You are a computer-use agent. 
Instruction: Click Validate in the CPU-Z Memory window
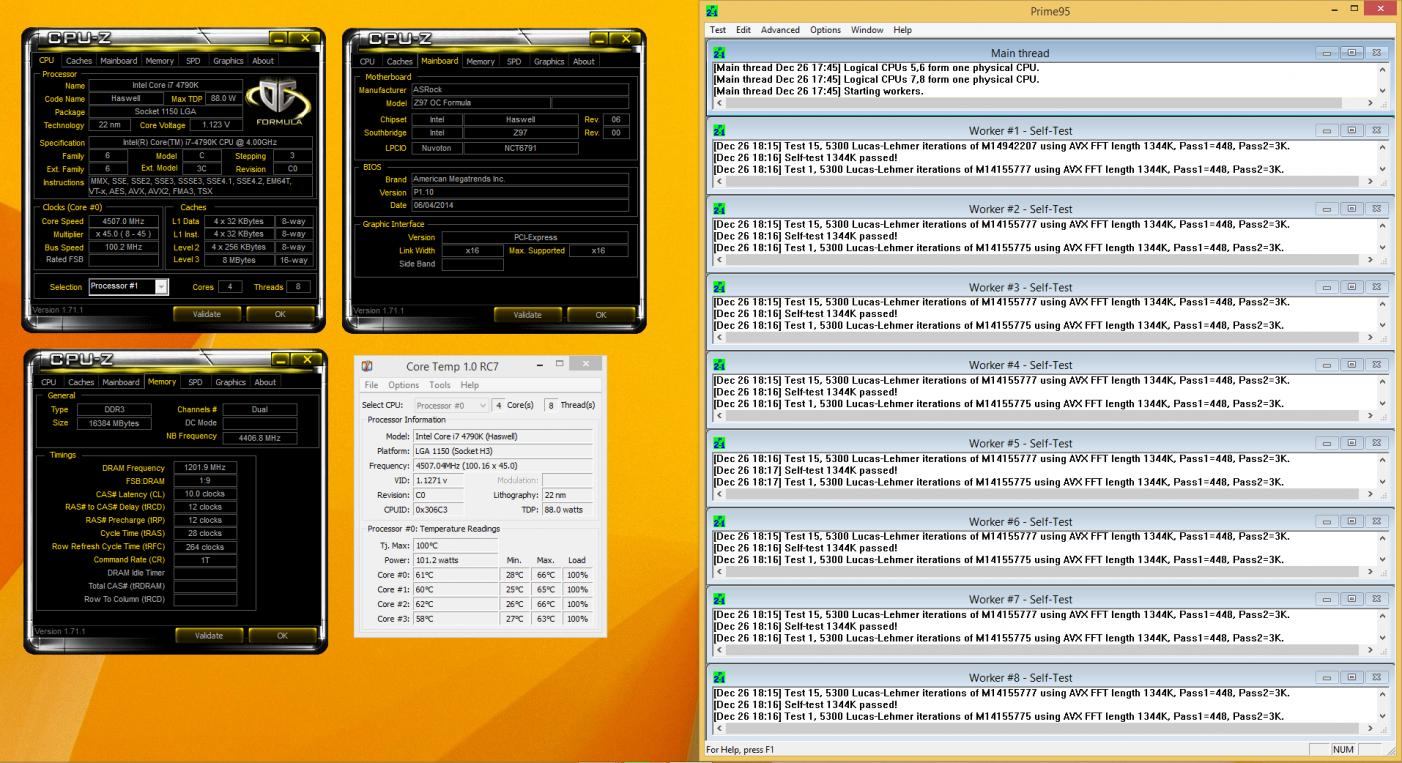coord(209,635)
